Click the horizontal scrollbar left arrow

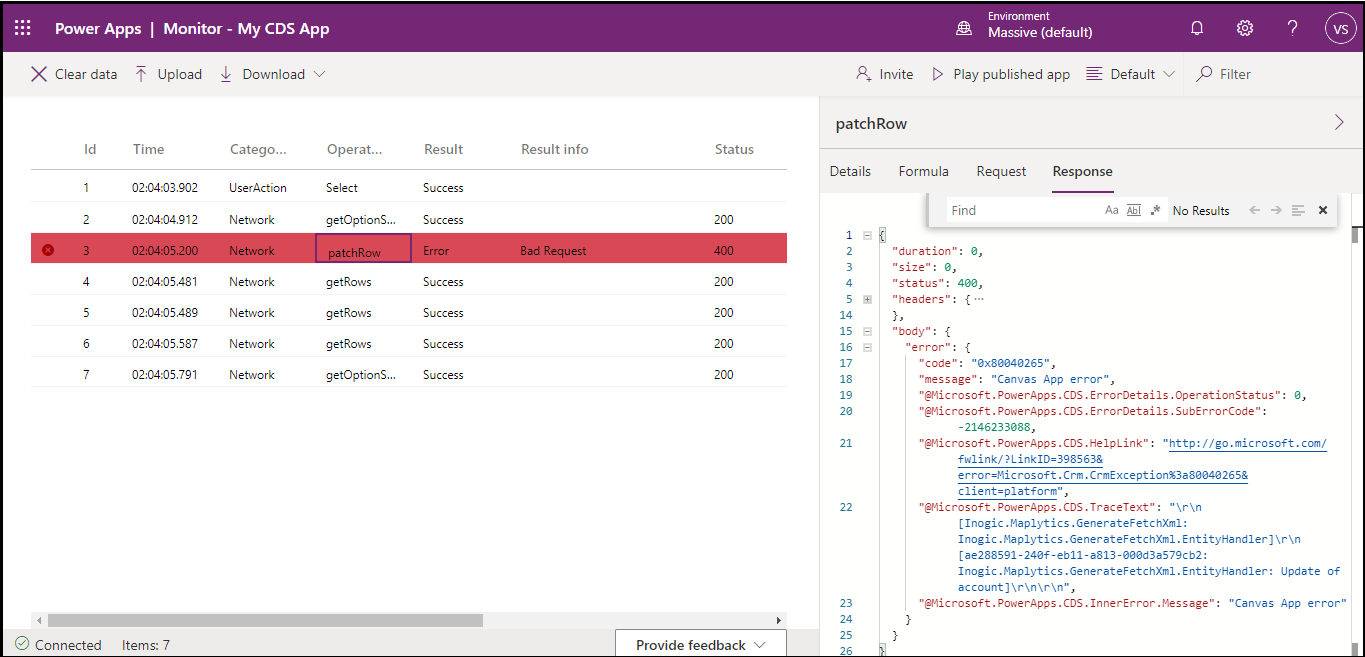pyautogui.click(x=38, y=620)
